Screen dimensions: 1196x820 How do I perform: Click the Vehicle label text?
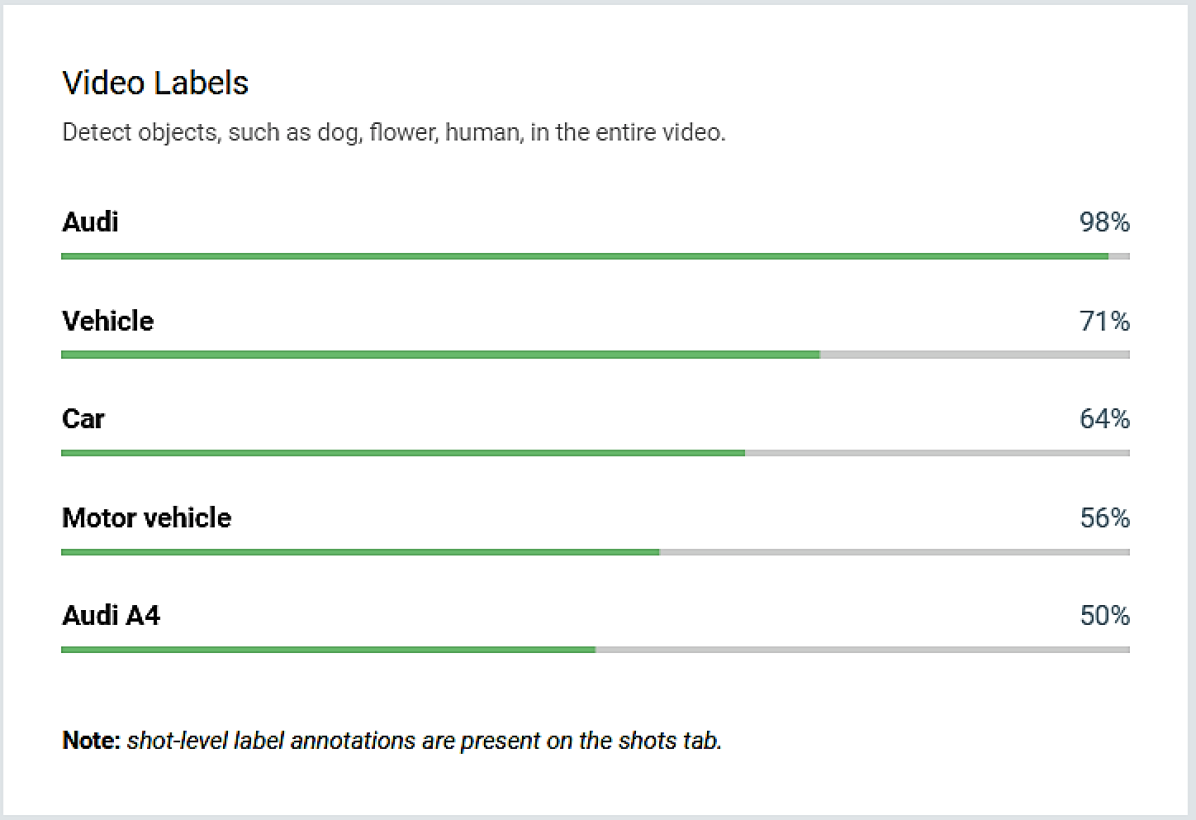tap(108, 321)
